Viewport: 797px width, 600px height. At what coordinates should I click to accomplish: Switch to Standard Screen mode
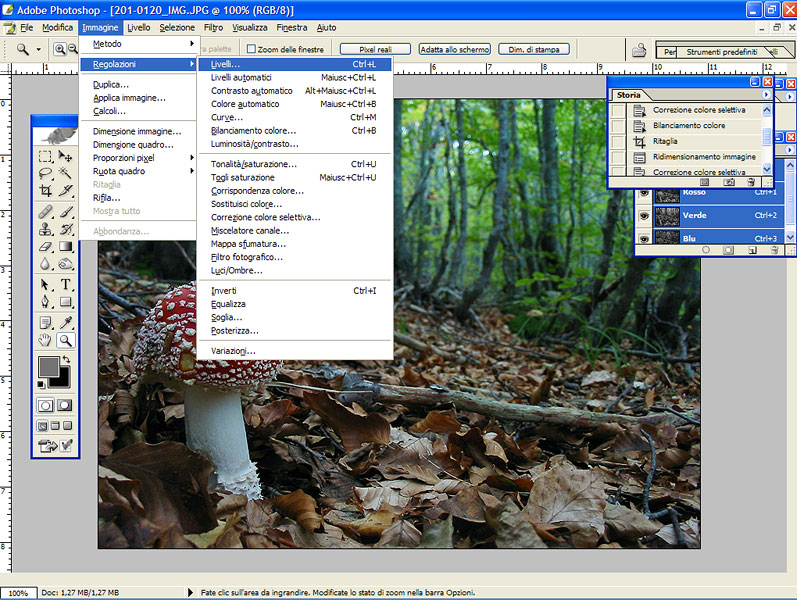(x=44, y=426)
